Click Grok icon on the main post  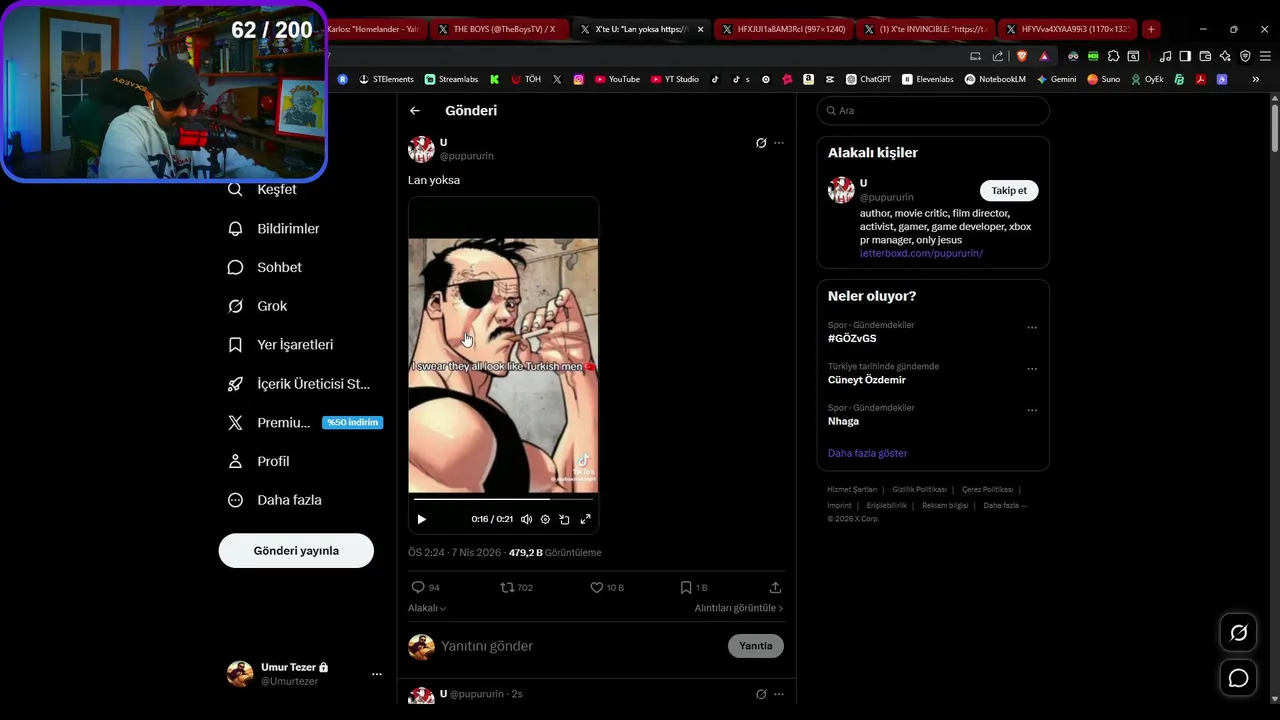pyautogui.click(x=761, y=143)
